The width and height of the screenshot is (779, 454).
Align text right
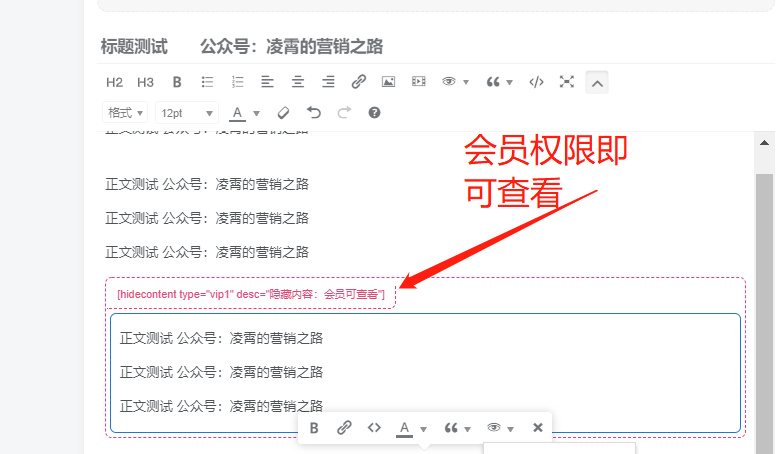(x=328, y=82)
